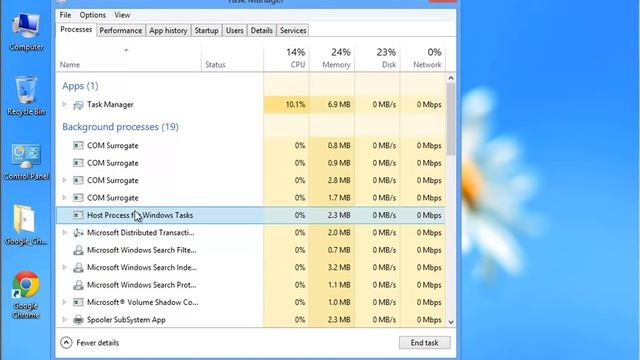
Task: Expand the Microsoft Volume Shadow Copy row
Action: (x=64, y=302)
